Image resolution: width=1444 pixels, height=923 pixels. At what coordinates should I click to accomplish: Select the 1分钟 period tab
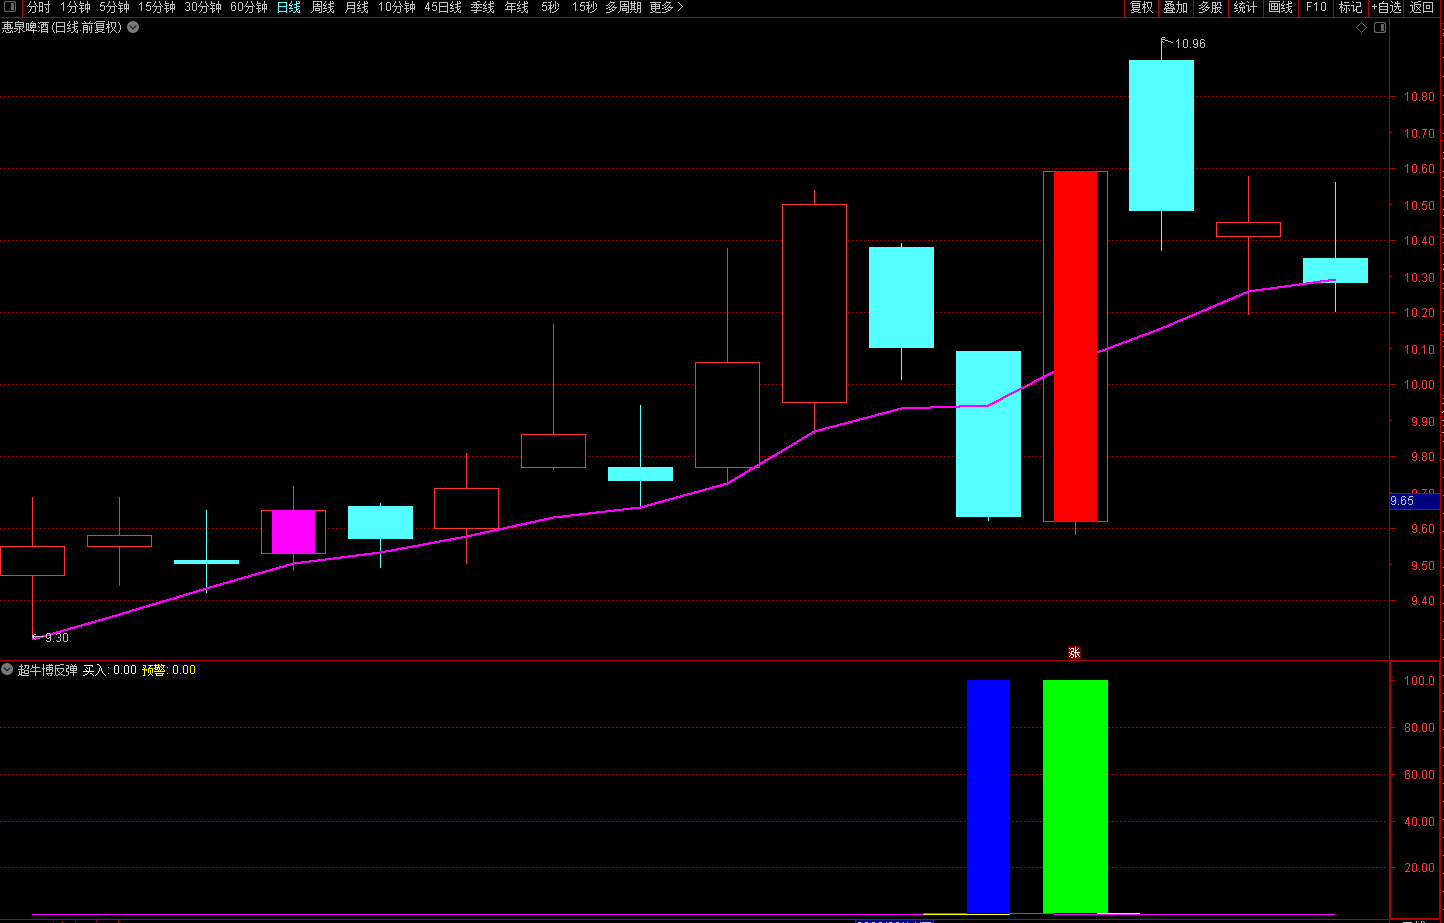pos(75,7)
